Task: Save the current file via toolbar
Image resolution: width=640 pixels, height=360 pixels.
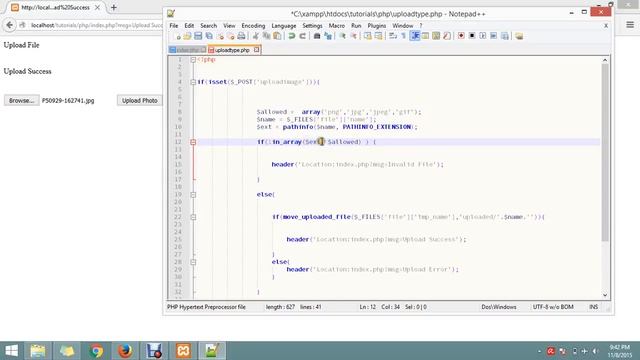Action: tap(198, 36)
